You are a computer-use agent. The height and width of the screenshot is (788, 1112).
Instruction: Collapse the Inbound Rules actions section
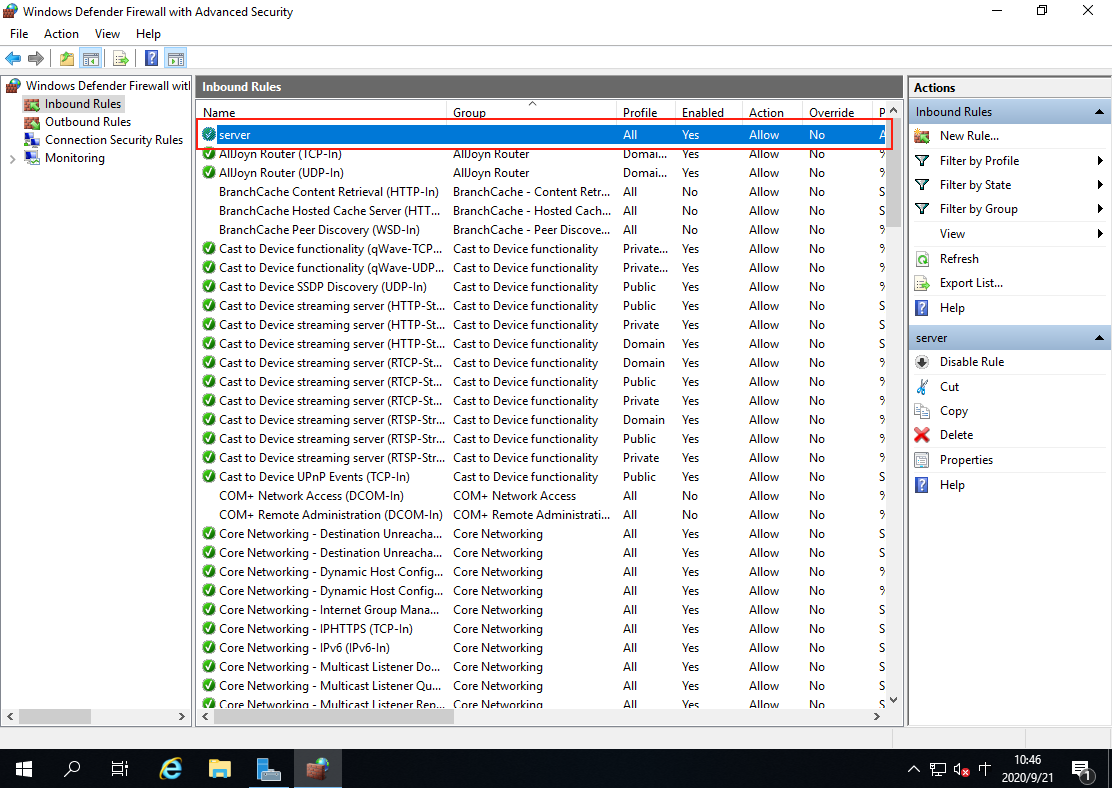[x=1099, y=111]
